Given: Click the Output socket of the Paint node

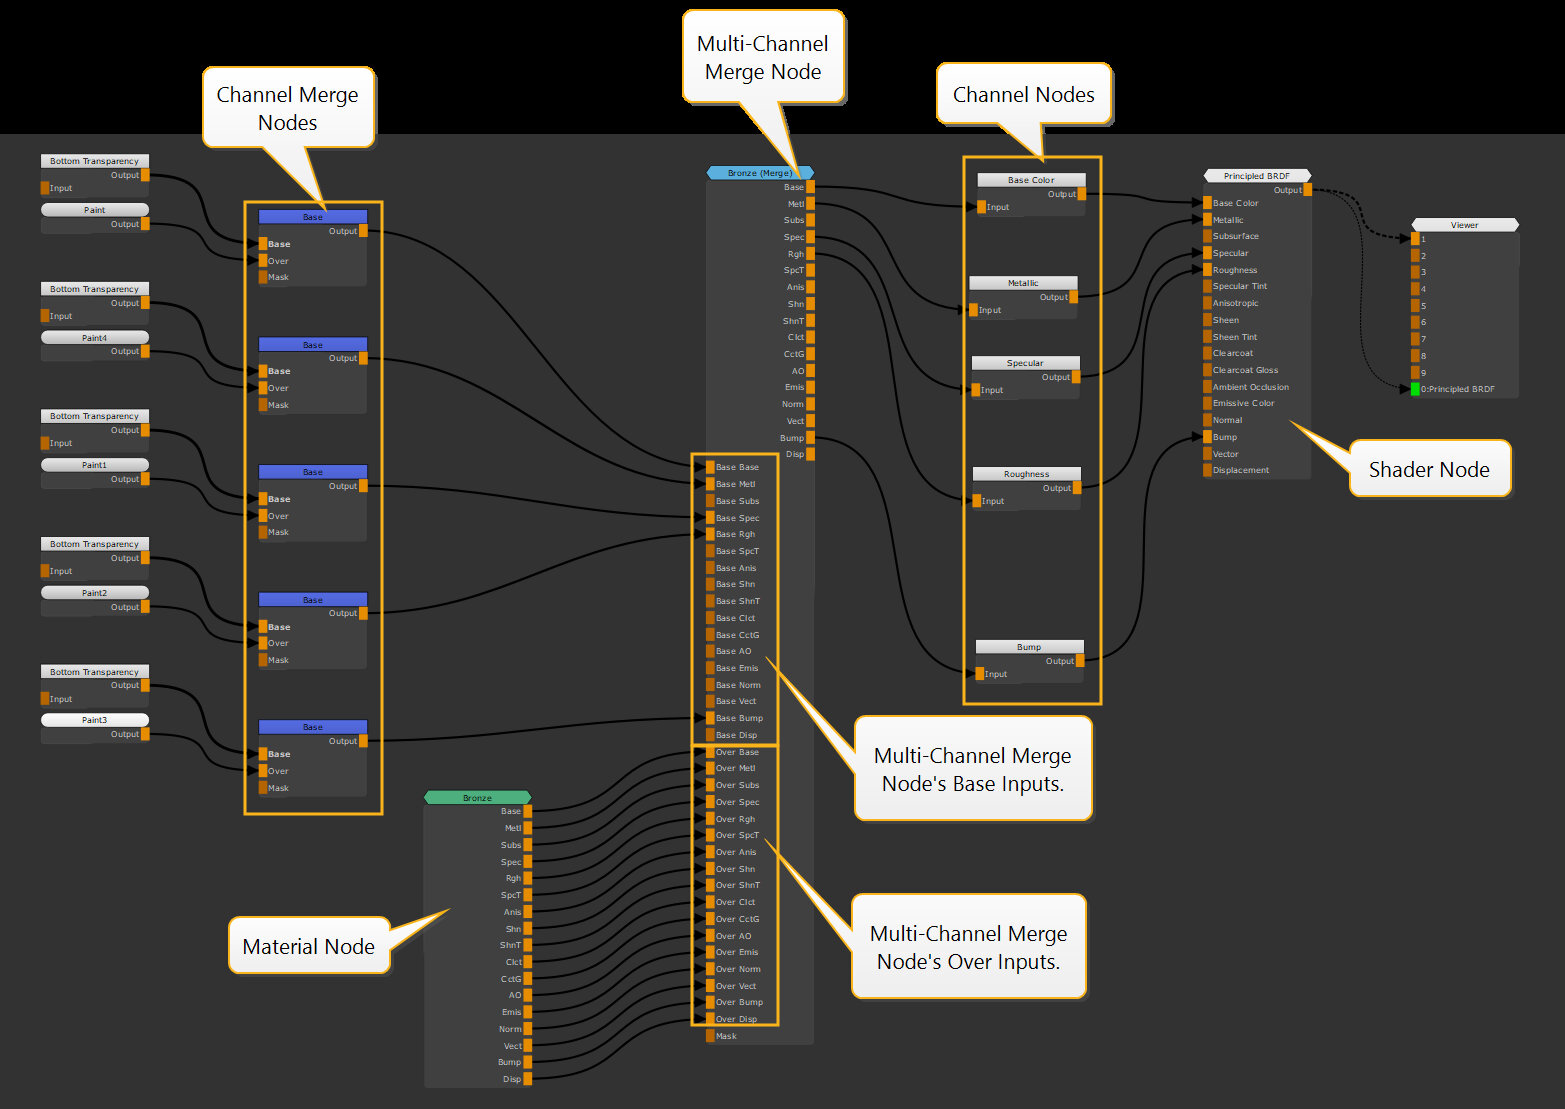Looking at the screenshot, I should click(144, 224).
